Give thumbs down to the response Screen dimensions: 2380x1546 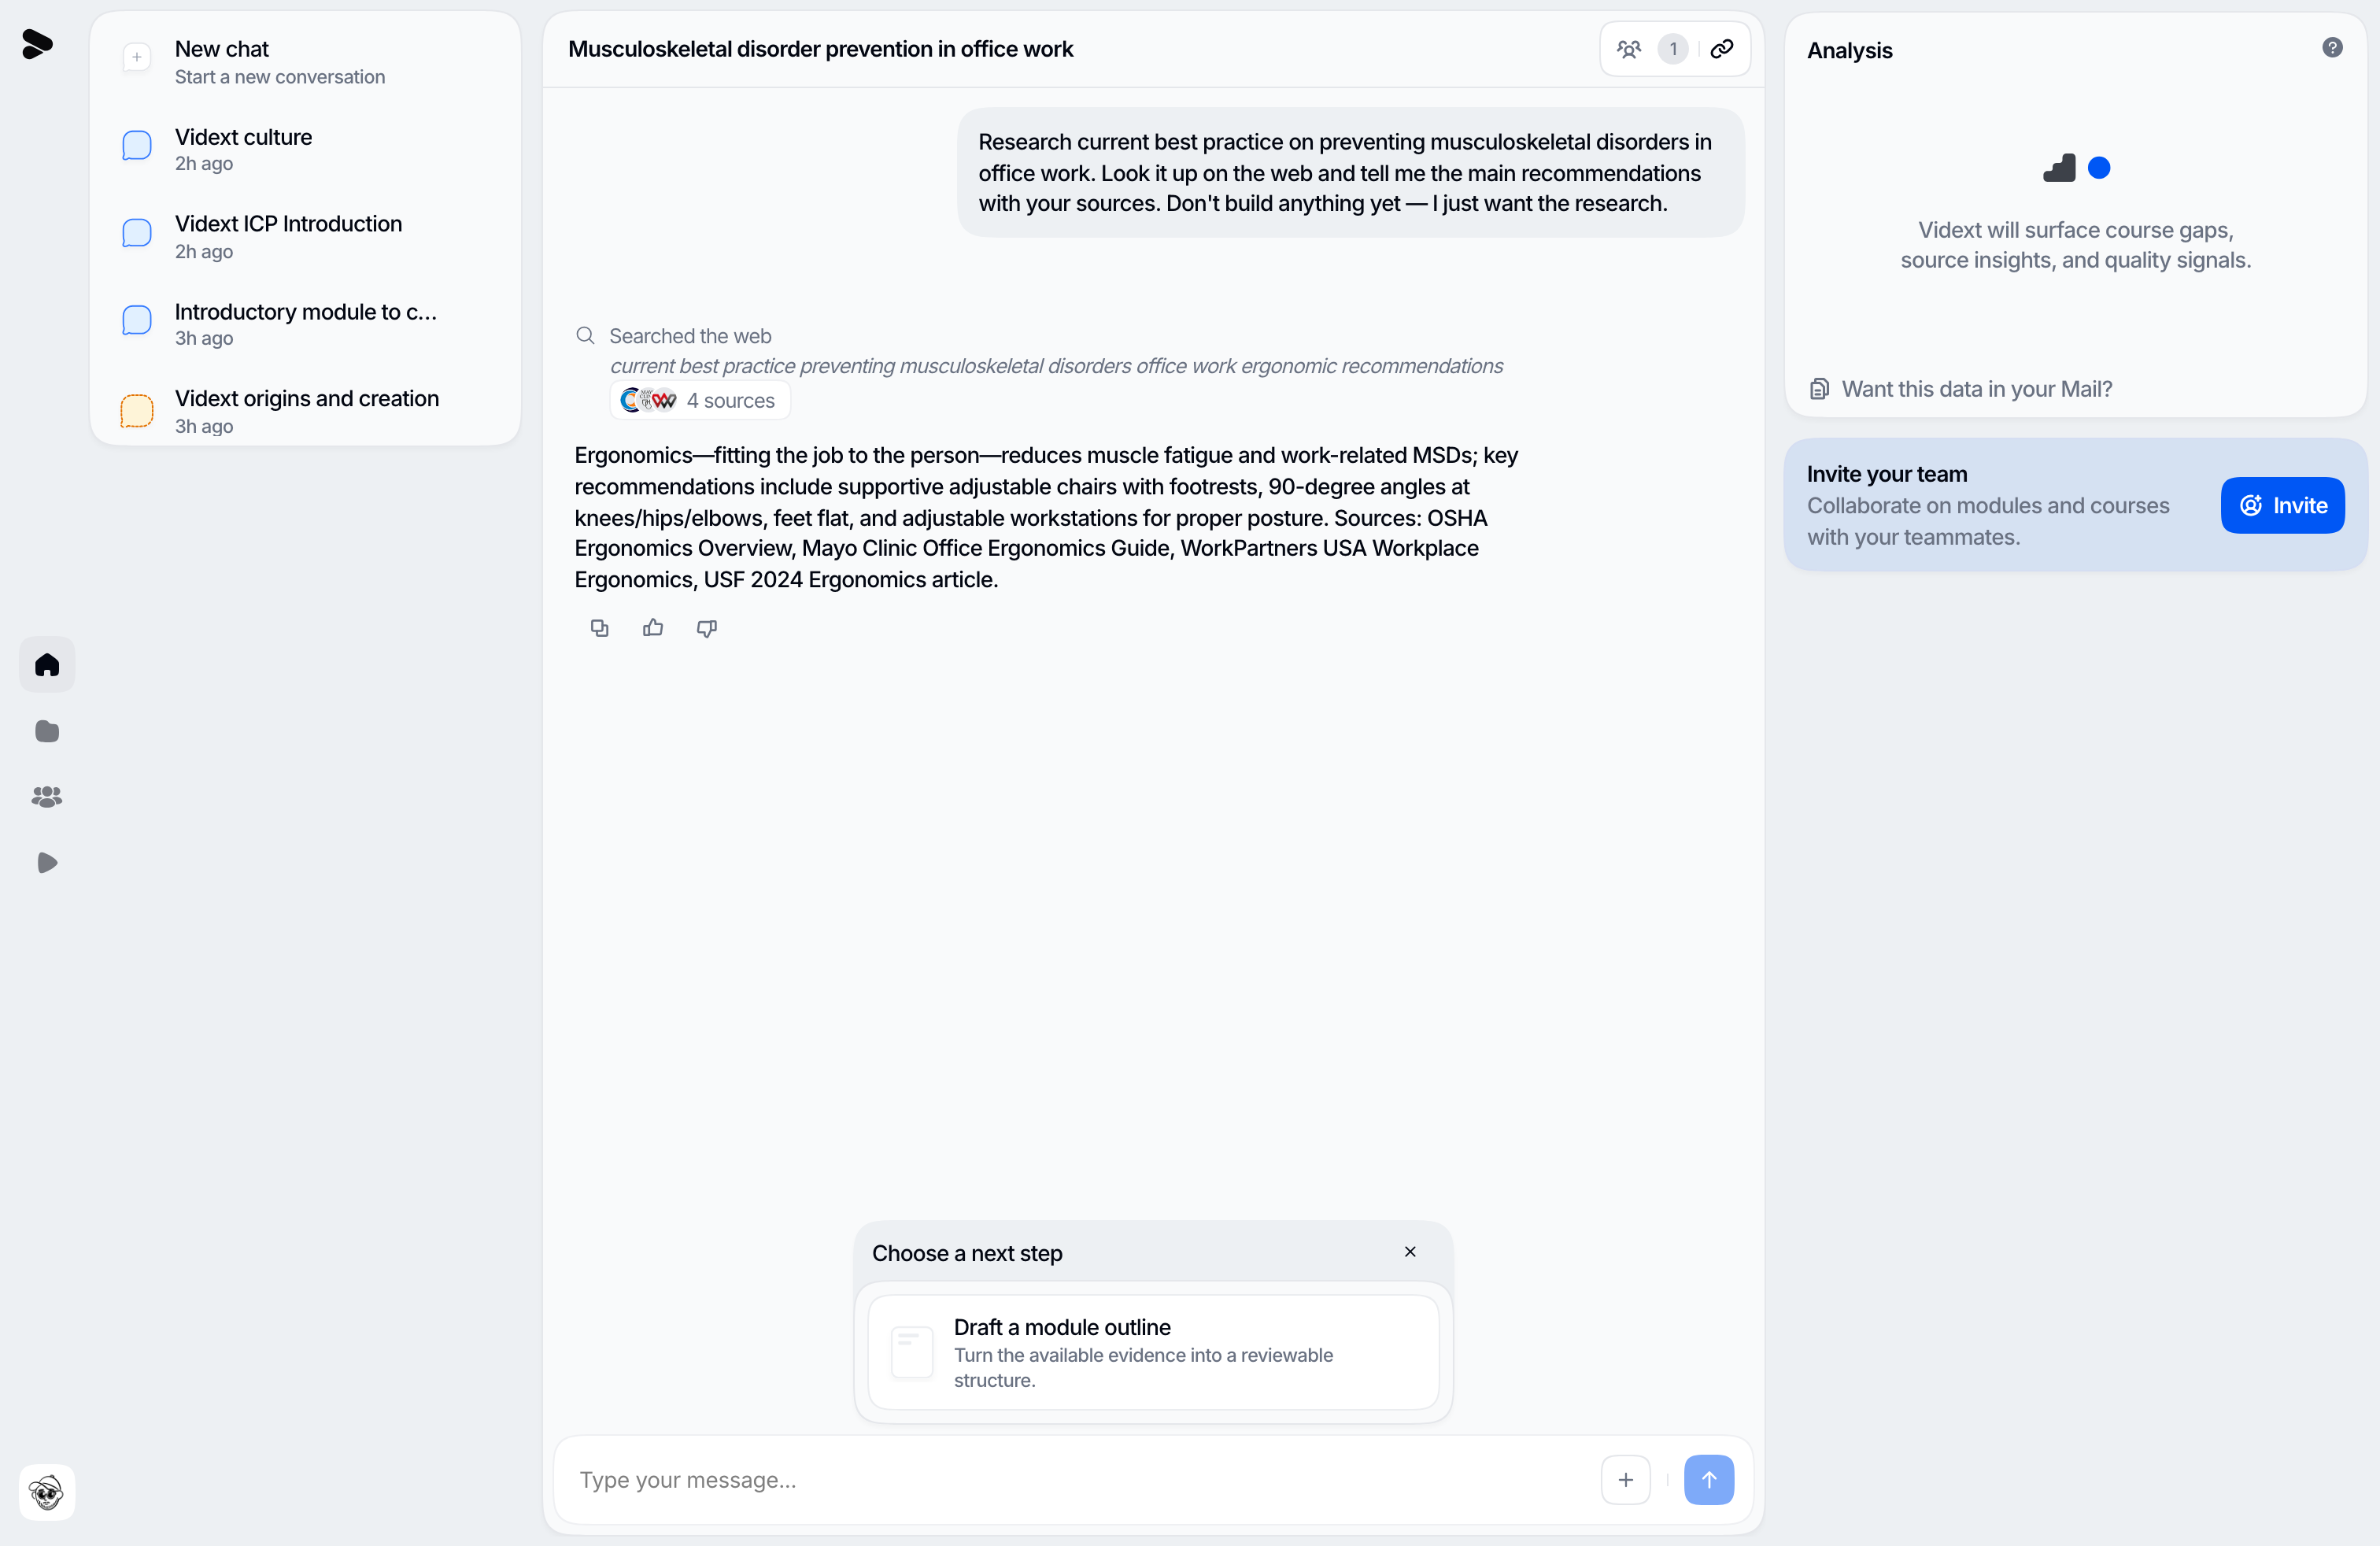[707, 628]
